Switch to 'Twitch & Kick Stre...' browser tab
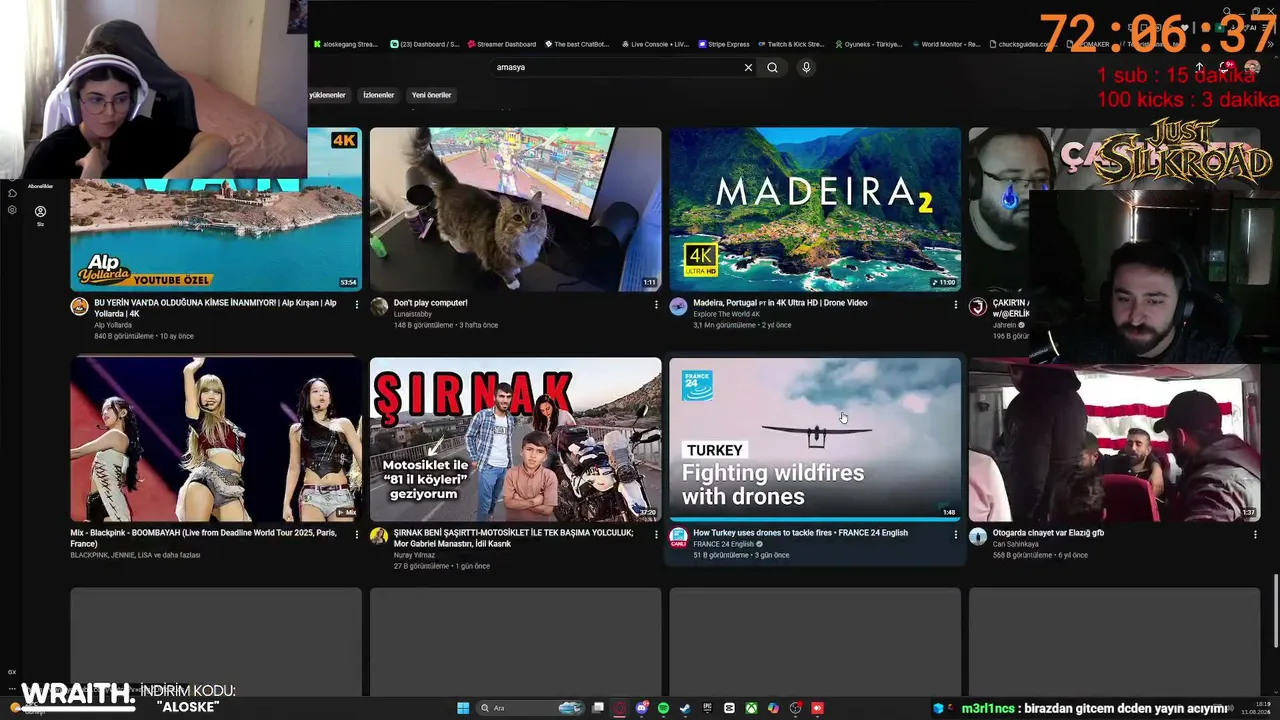 tap(791, 44)
